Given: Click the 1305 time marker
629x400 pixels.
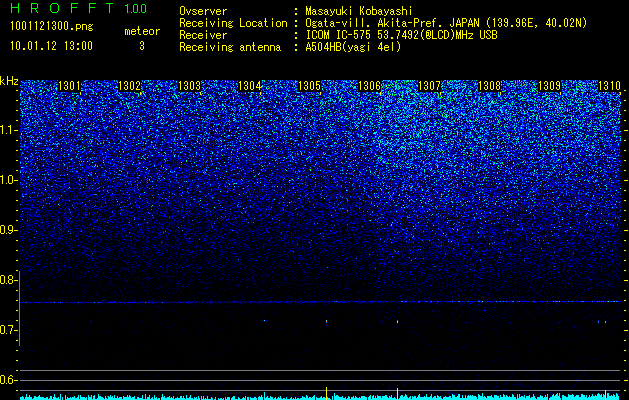Looking at the screenshot, I should 310,86.
